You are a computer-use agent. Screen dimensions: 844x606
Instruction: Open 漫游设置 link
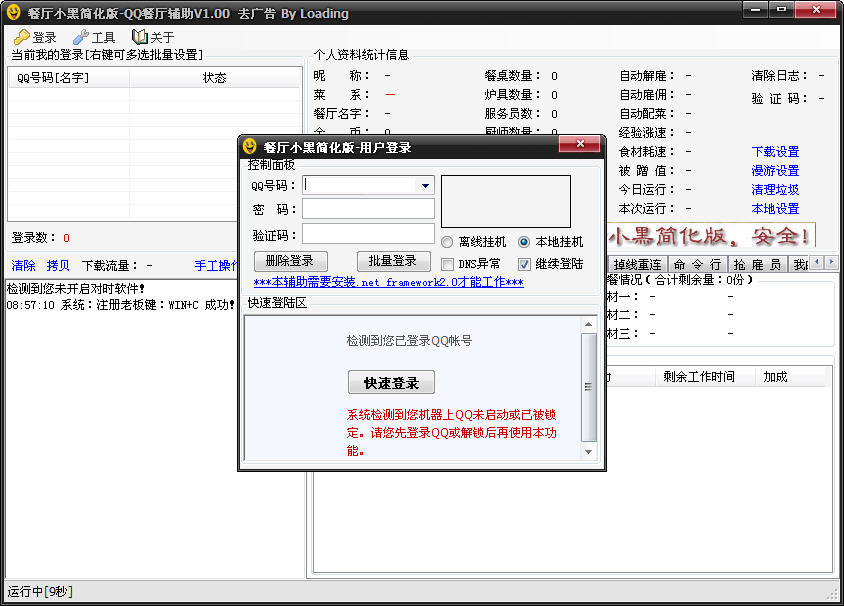coord(775,171)
